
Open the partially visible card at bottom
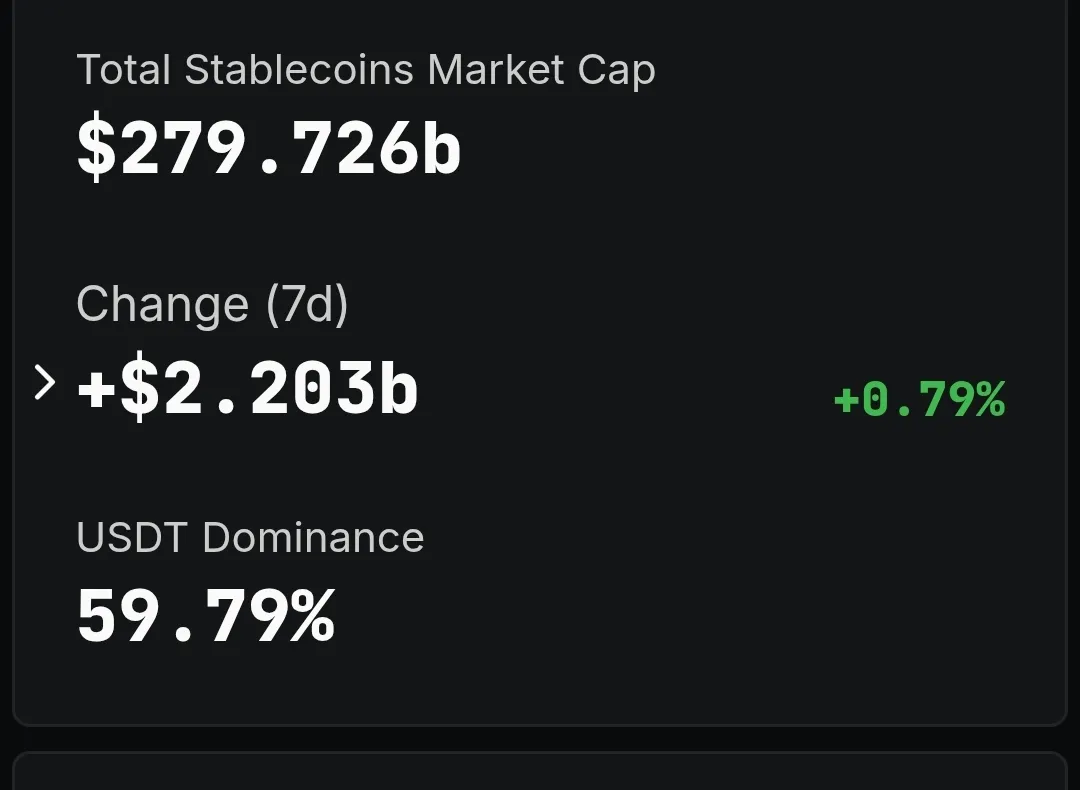pyautogui.click(x=540, y=772)
